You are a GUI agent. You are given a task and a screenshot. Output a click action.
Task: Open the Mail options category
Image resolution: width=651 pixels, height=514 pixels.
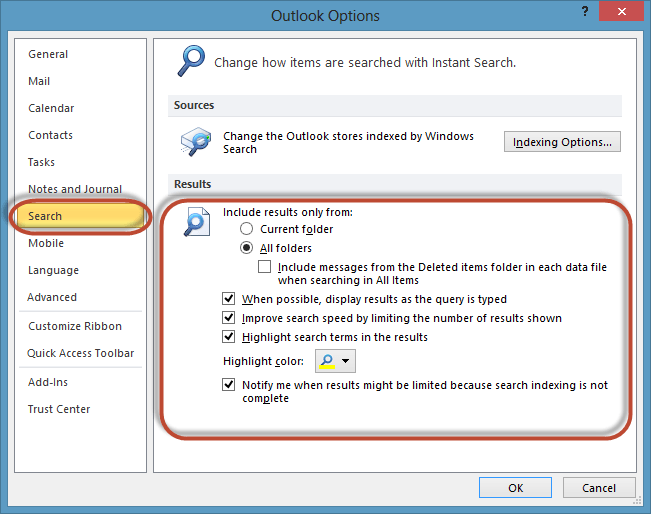tap(39, 81)
